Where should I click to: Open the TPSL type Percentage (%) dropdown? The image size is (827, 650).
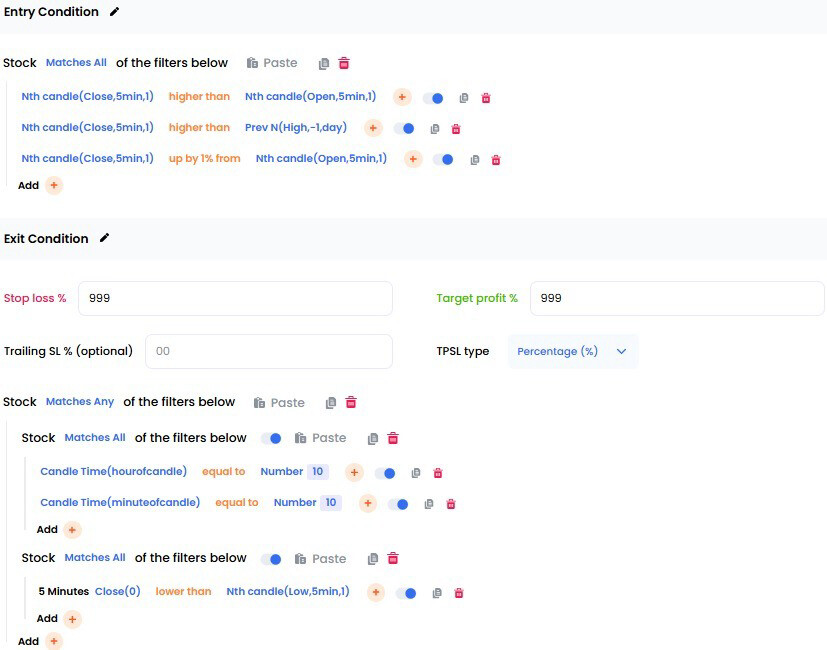point(573,351)
